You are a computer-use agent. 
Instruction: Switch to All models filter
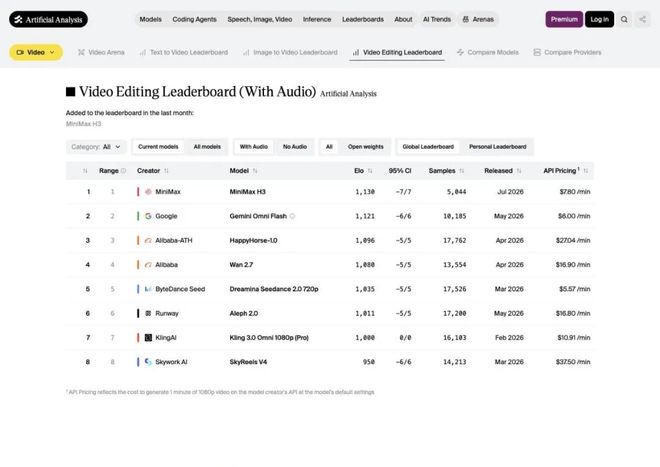click(207, 147)
